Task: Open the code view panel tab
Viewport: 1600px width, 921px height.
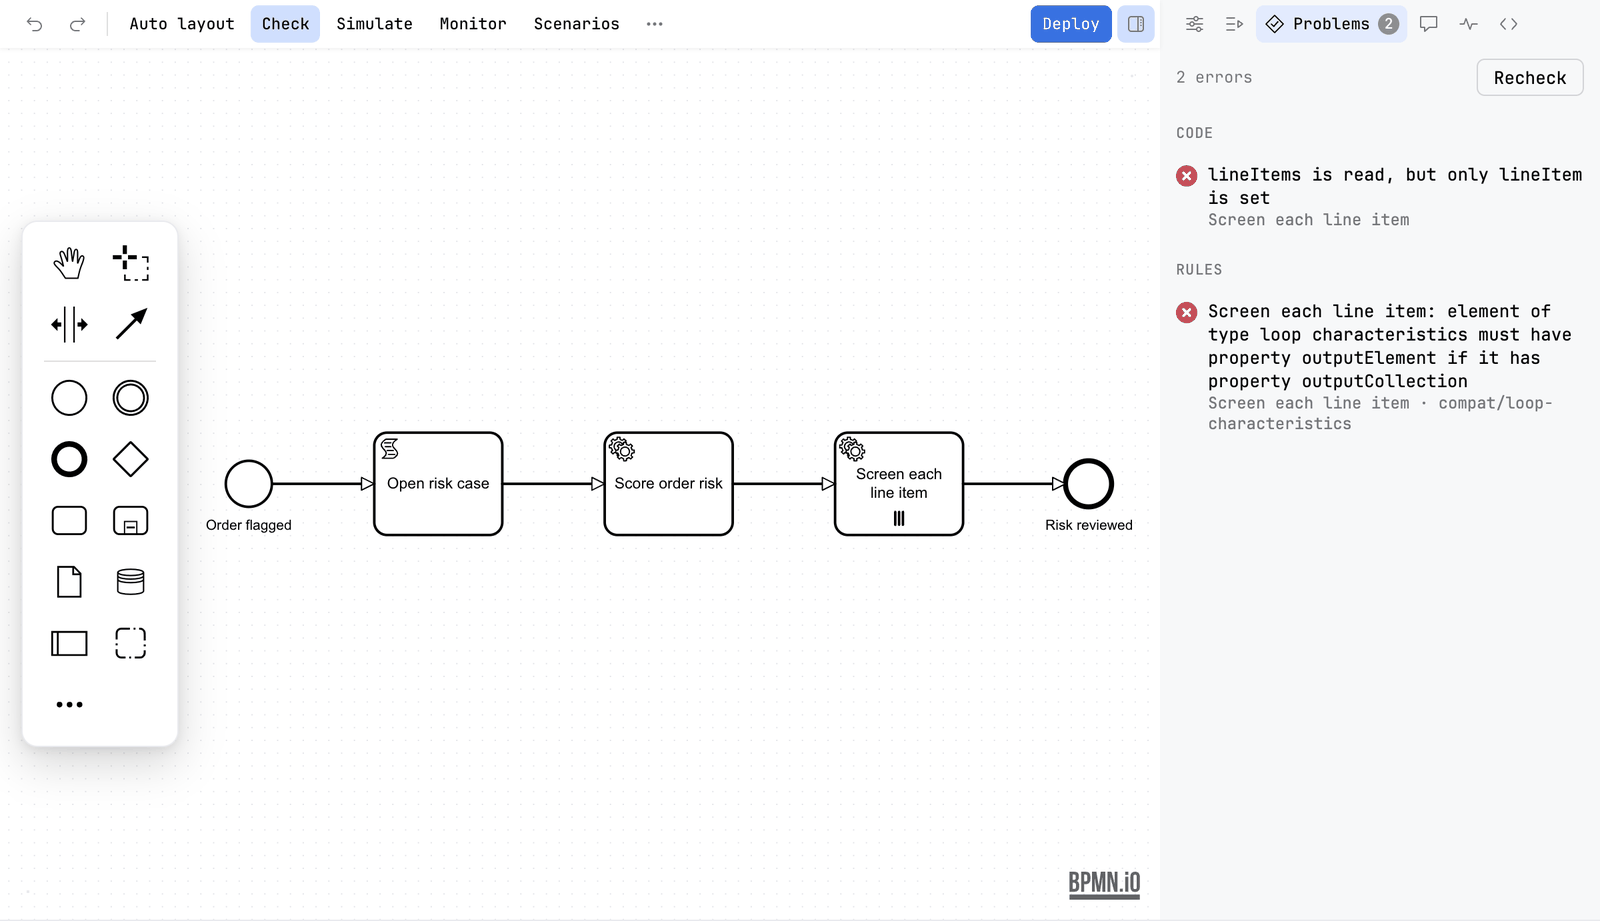Action: pos(1509,24)
